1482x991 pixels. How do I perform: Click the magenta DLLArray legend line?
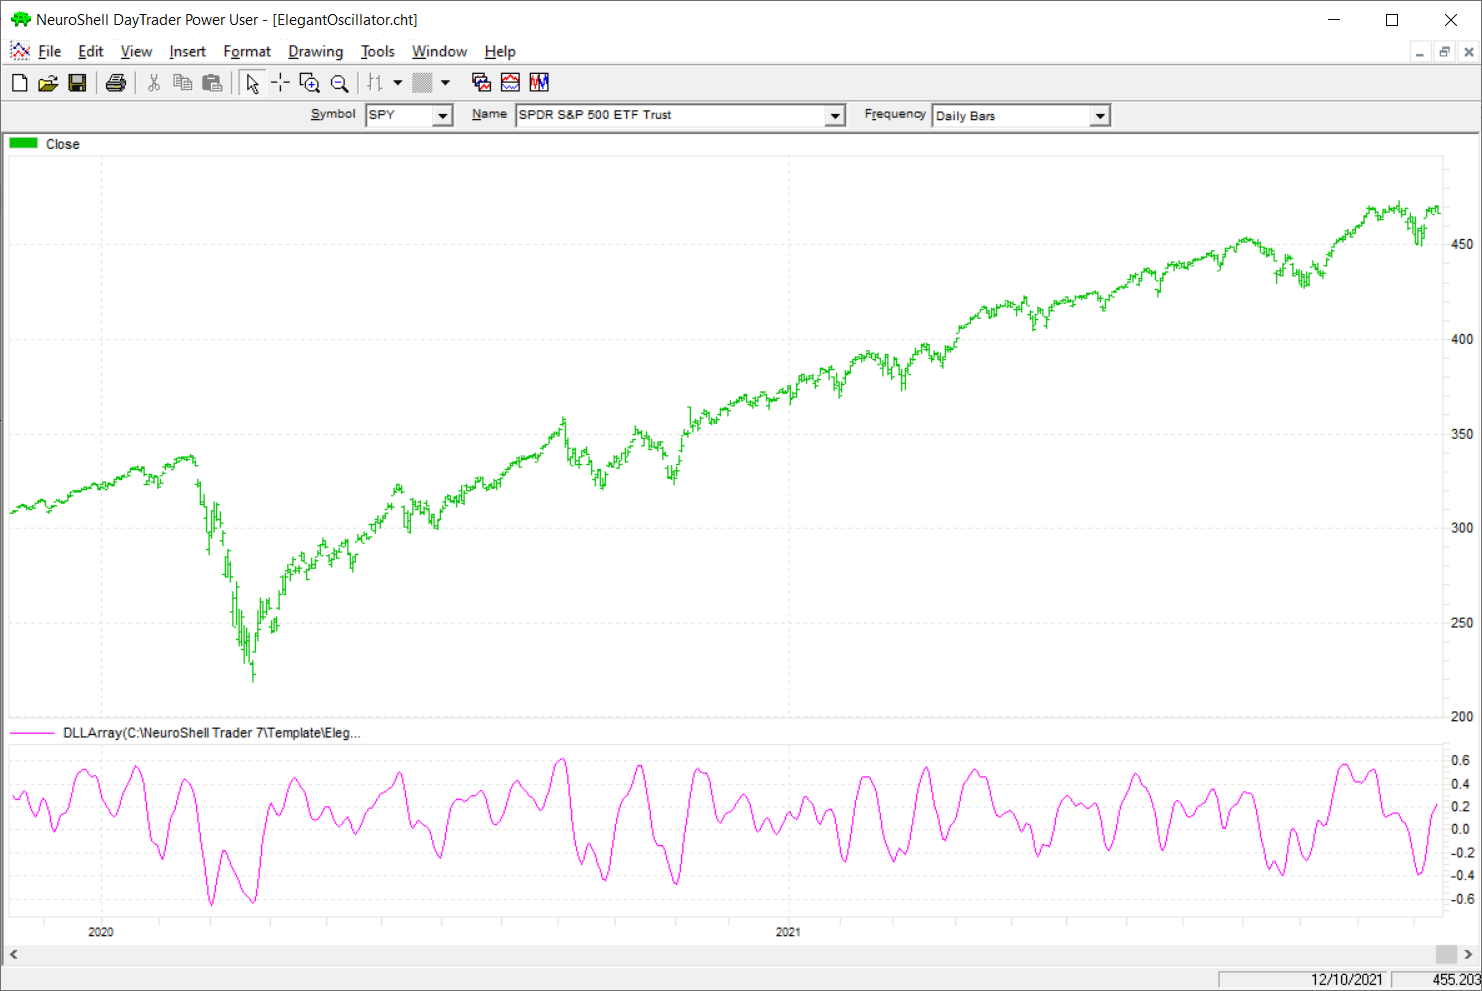click(x=32, y=733)
